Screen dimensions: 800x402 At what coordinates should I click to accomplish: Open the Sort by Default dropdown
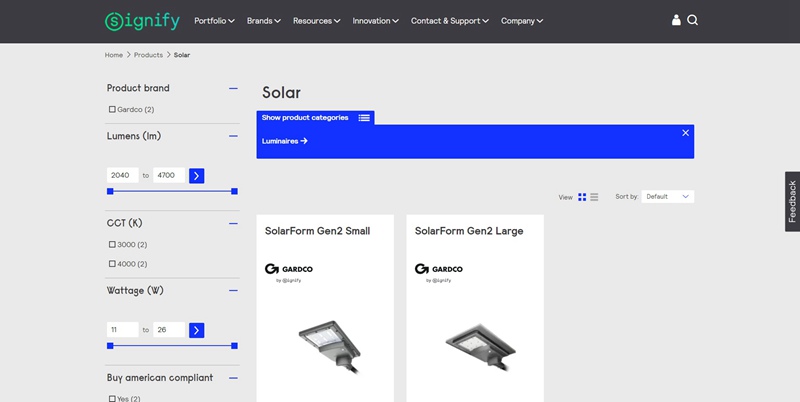click(667, 196)
